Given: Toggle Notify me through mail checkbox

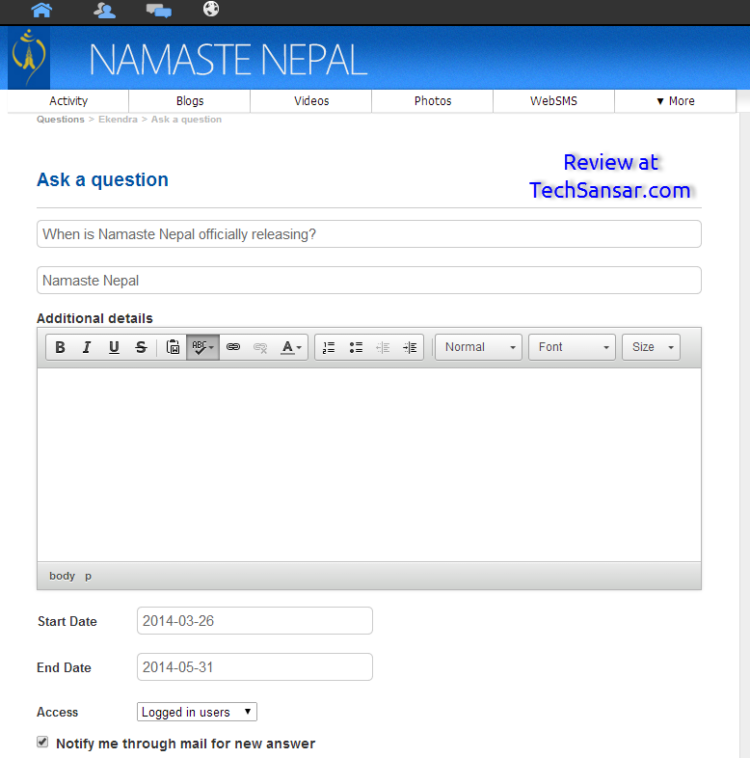Looking at the screenshot, I should coord(43,742).
